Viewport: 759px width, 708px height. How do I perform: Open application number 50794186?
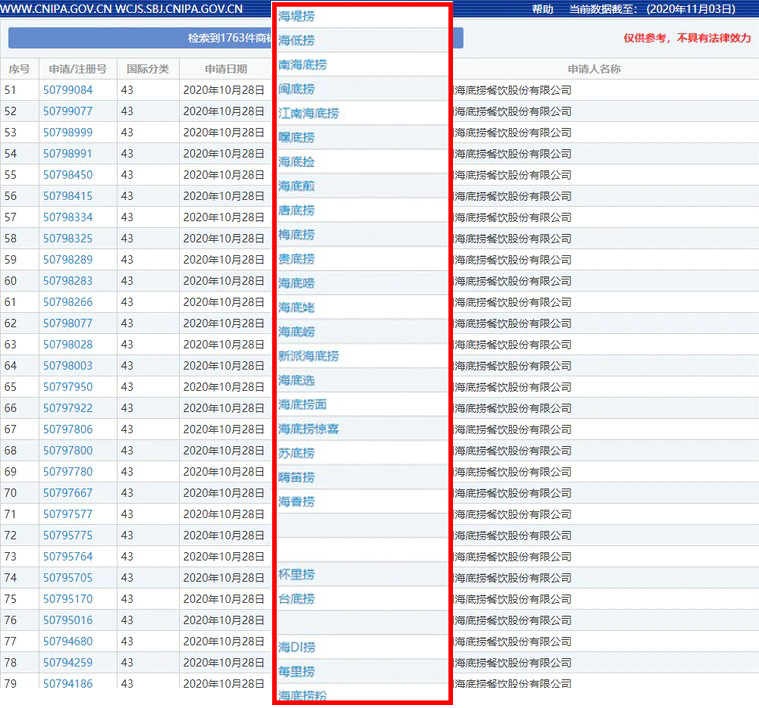(x=68, y=683)
